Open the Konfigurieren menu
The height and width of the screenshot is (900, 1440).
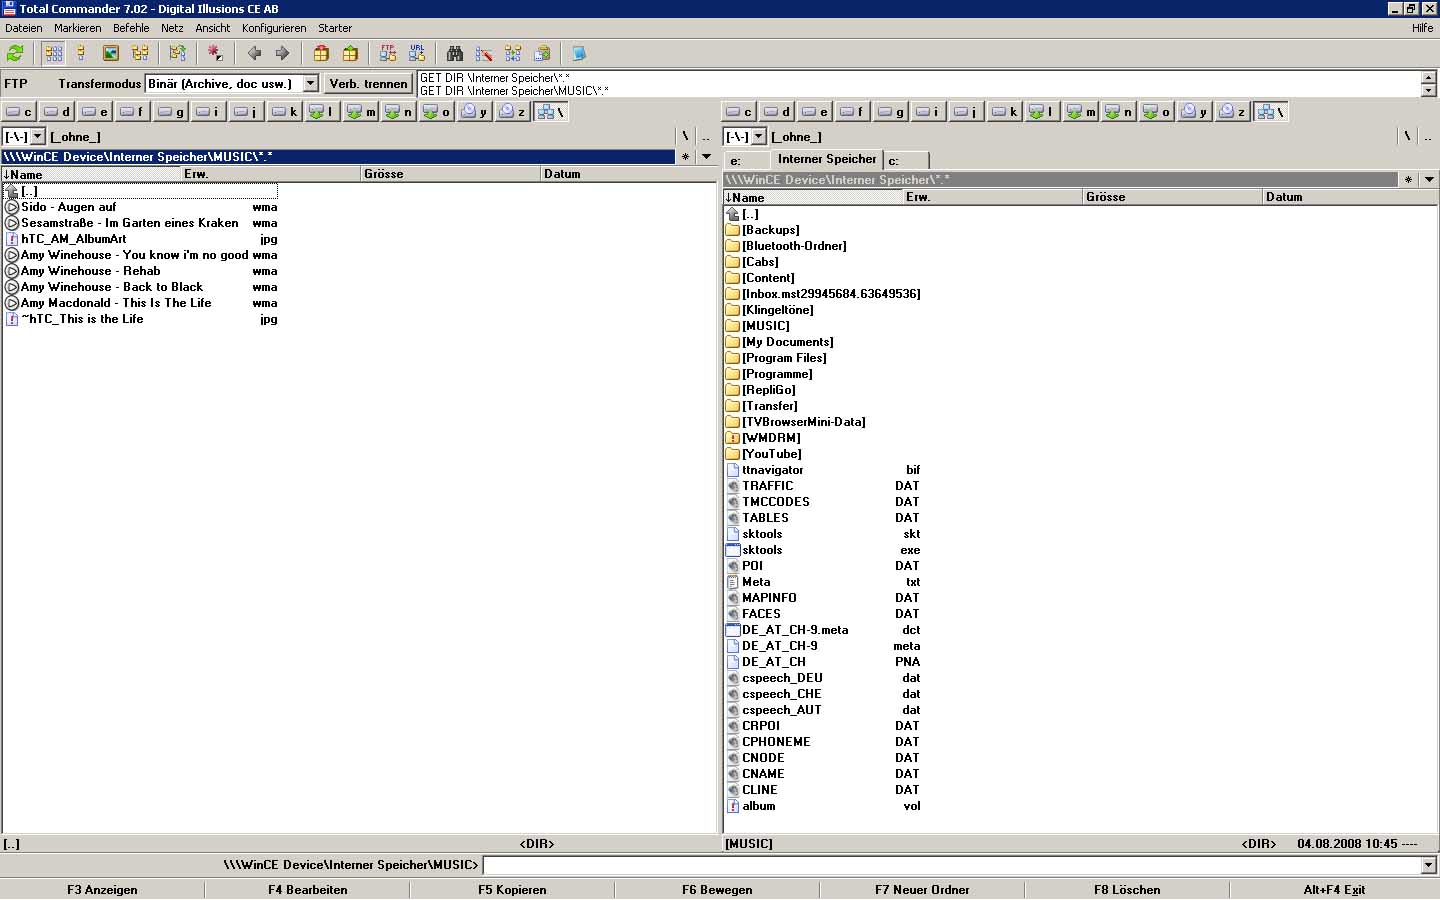(x=274, y=28)
